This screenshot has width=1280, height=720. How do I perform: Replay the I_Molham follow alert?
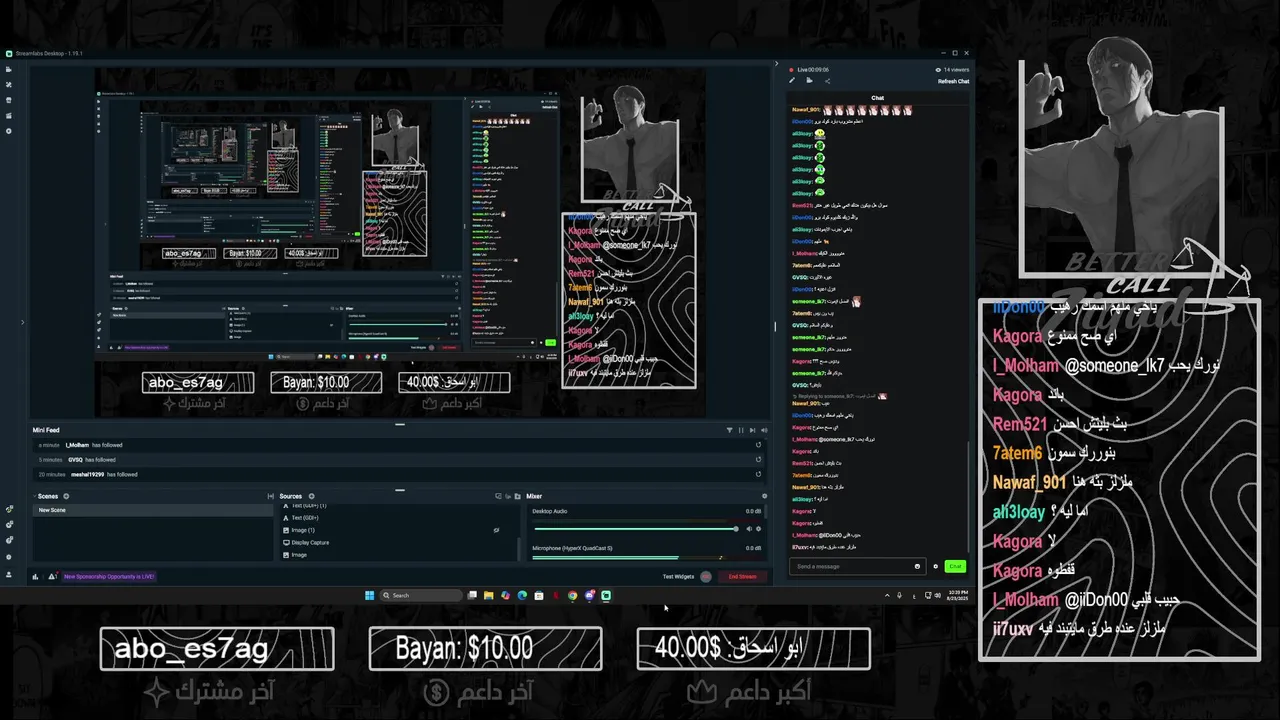pyautogui.click(x=758, y=445)
